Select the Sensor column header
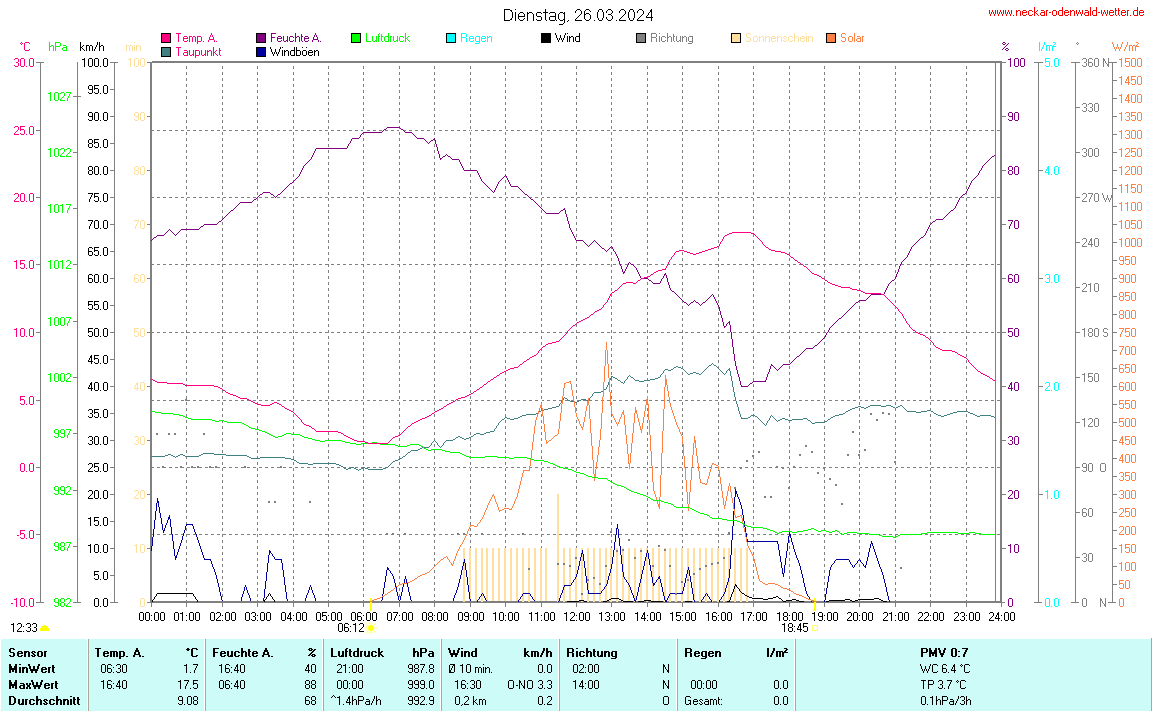1152x711 pixels. pos(28,653)
